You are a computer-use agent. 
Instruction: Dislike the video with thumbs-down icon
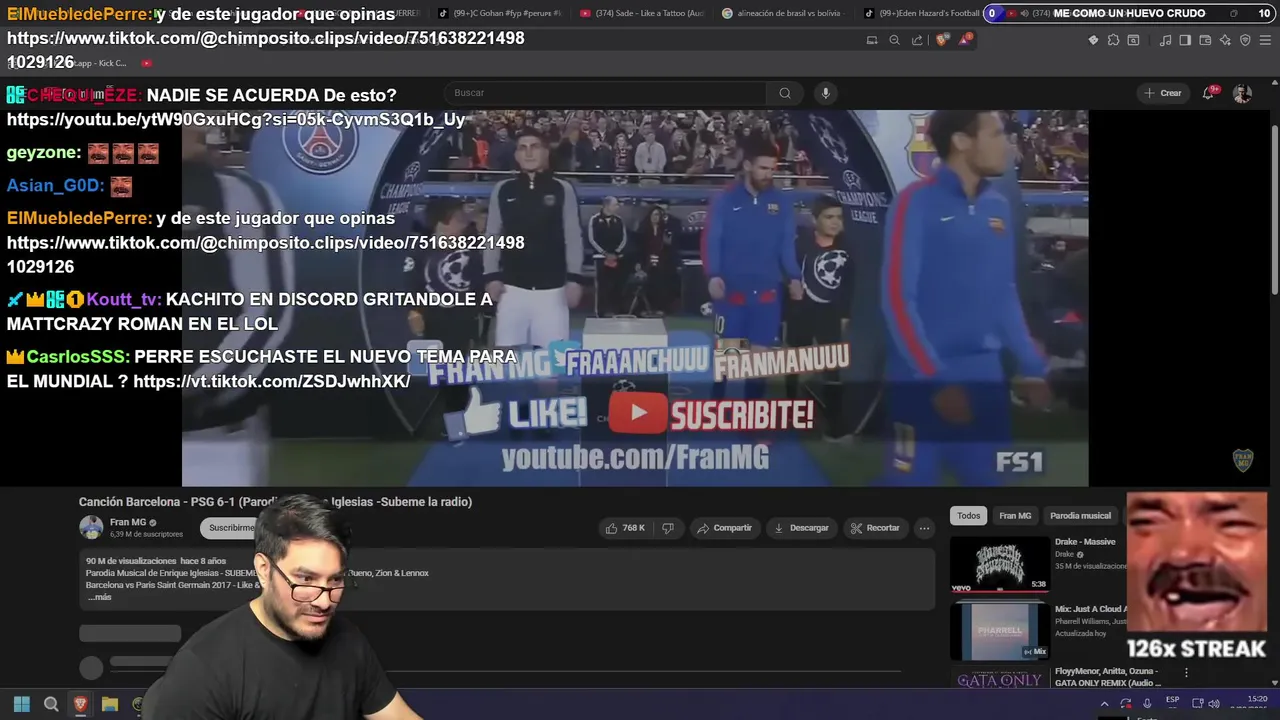point(668,528)
